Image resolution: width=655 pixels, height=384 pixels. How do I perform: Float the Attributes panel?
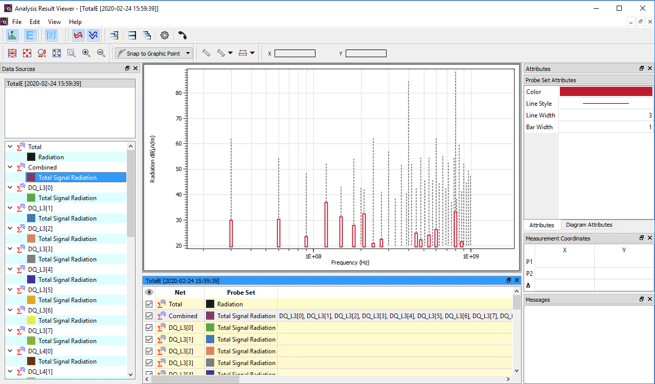642,68
